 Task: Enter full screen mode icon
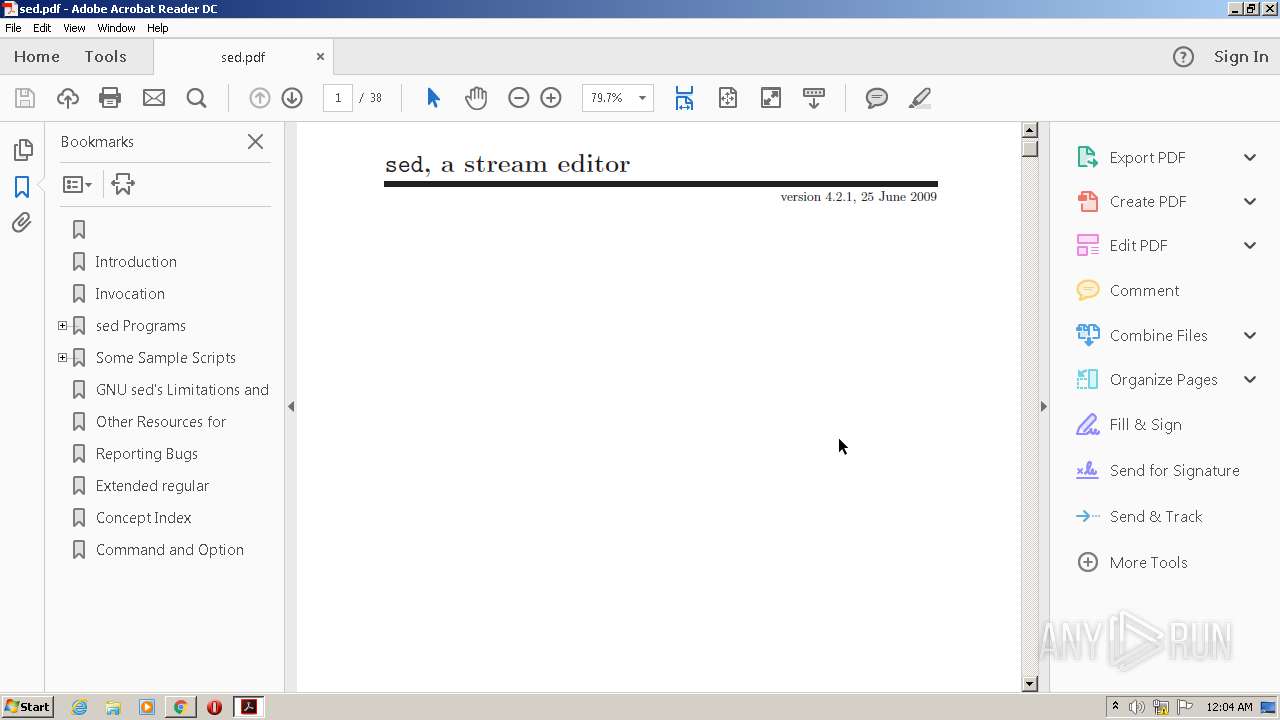click(771, 98)
